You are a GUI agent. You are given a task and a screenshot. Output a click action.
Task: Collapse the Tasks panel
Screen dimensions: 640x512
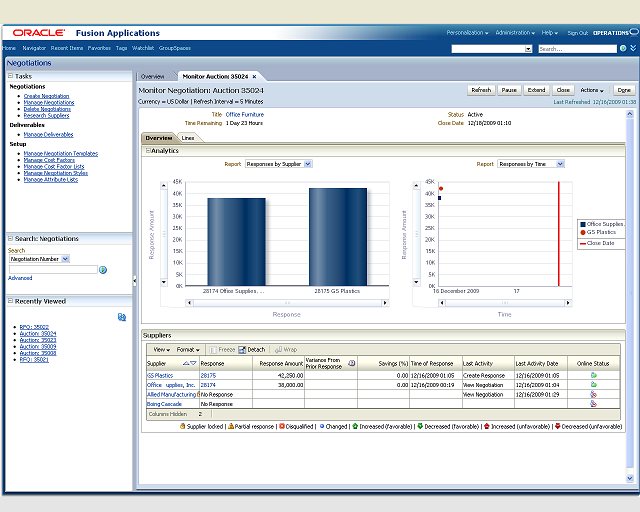coord(10,76)
